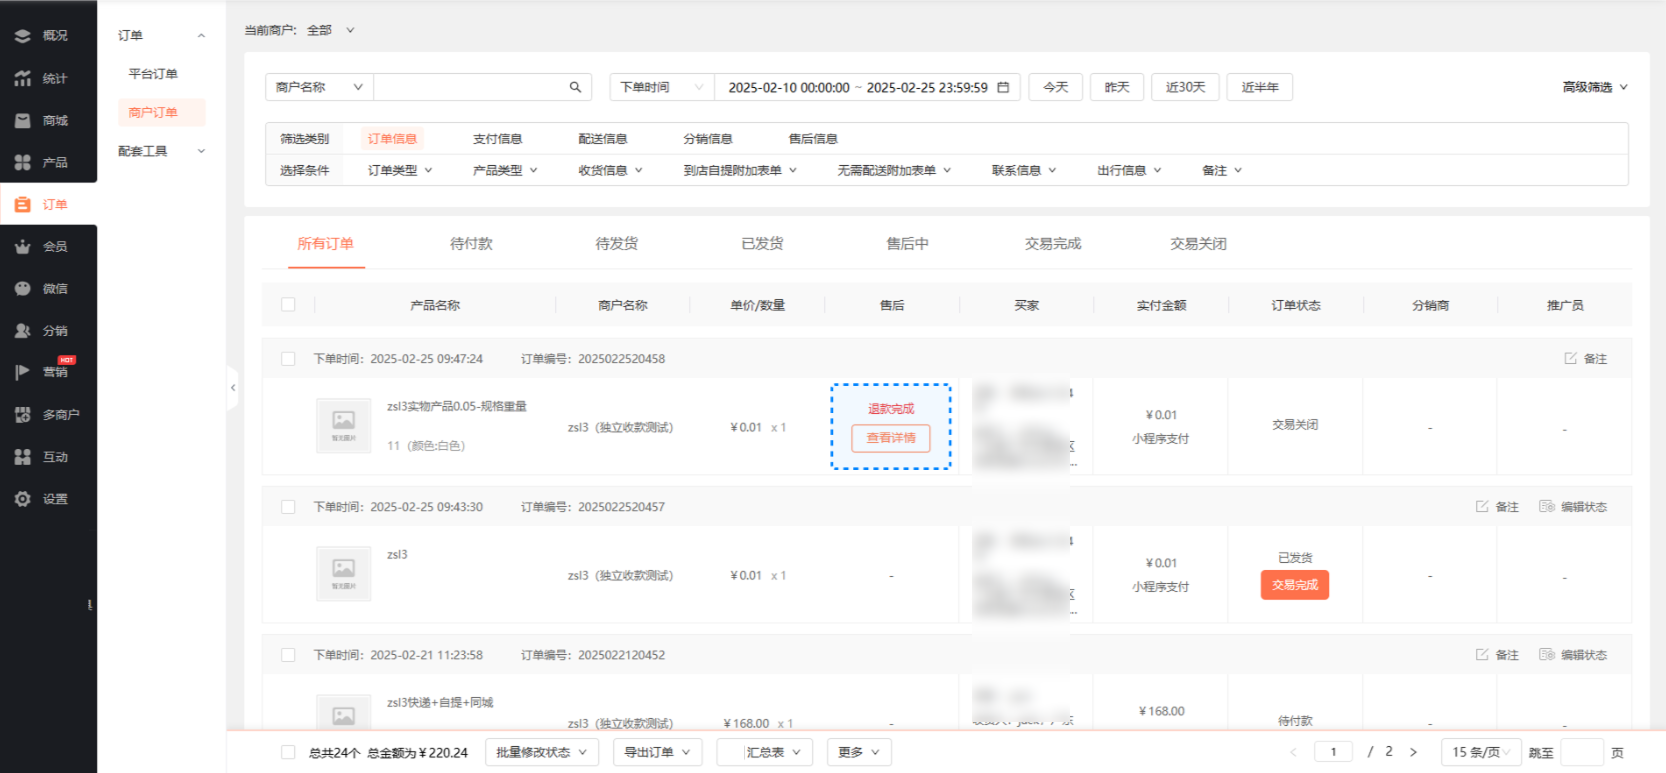
Task: Click the orange 交易完成 button
Action: tap(1294, 585)
